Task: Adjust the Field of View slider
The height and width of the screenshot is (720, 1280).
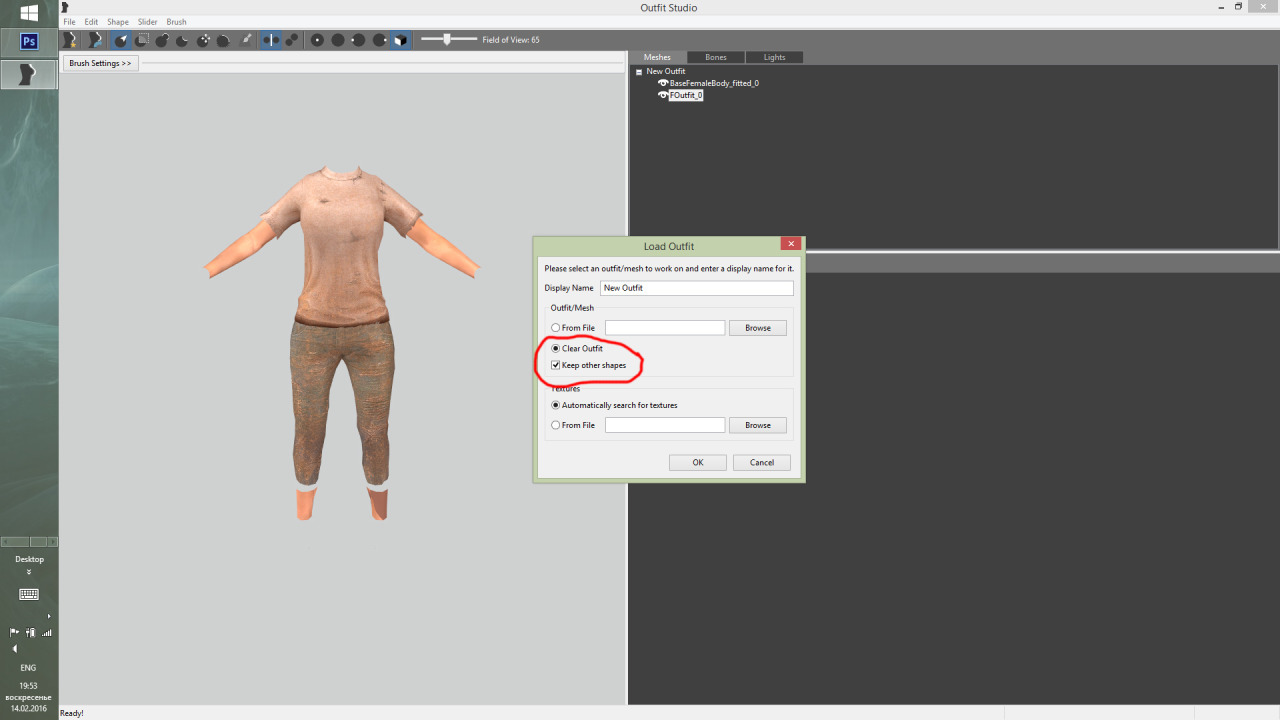Action: click(x=447, y=39)
